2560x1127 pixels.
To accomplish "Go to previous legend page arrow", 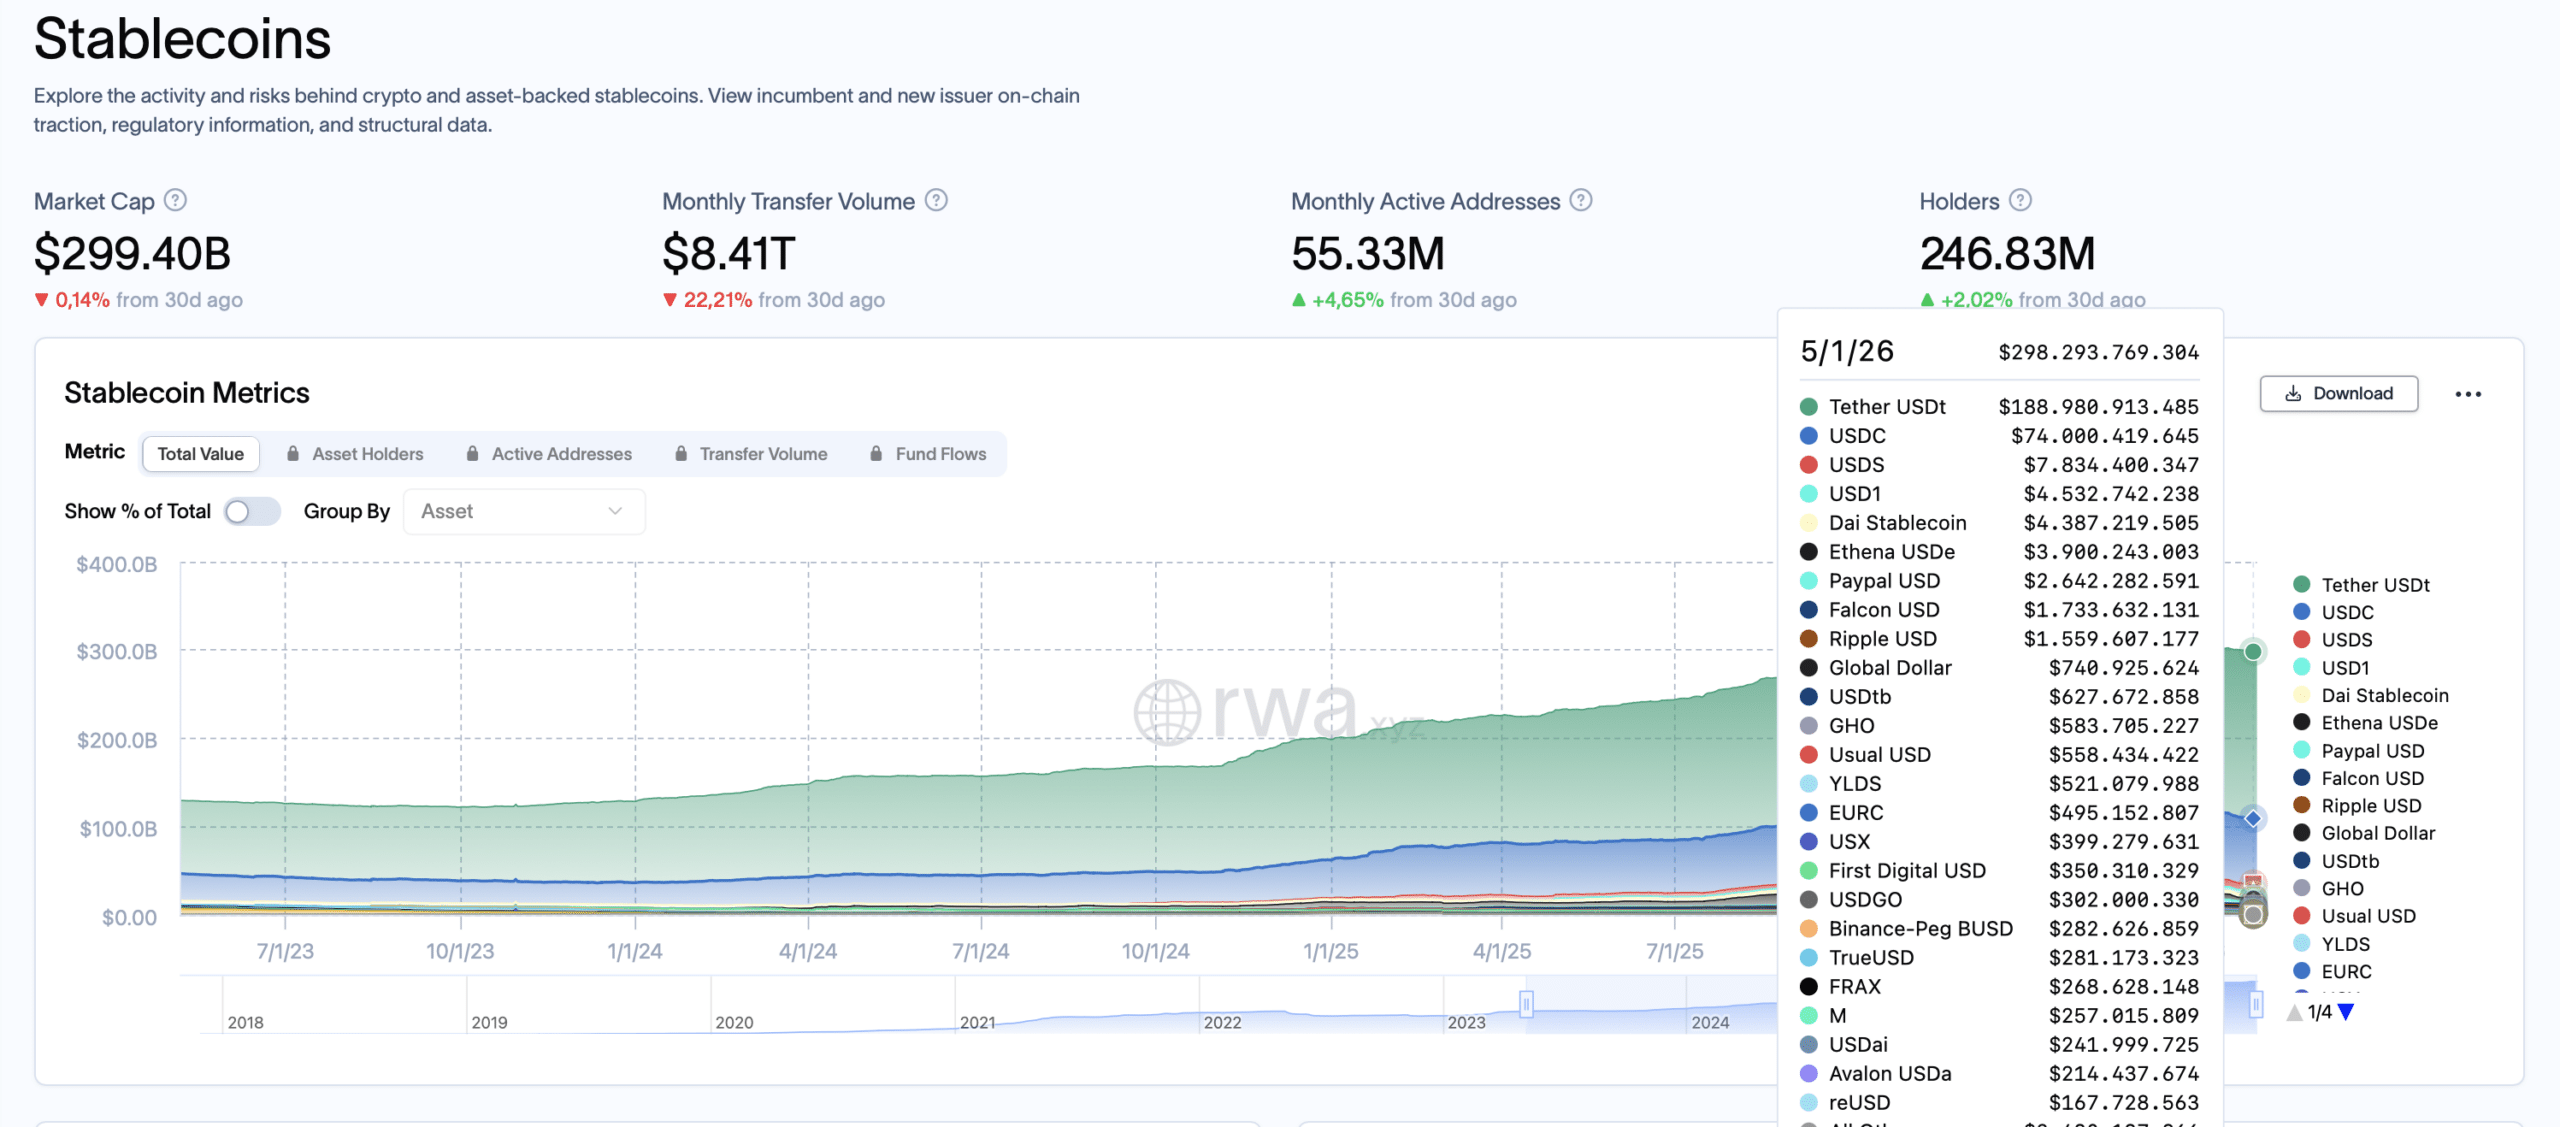I will point(2295,1012).
